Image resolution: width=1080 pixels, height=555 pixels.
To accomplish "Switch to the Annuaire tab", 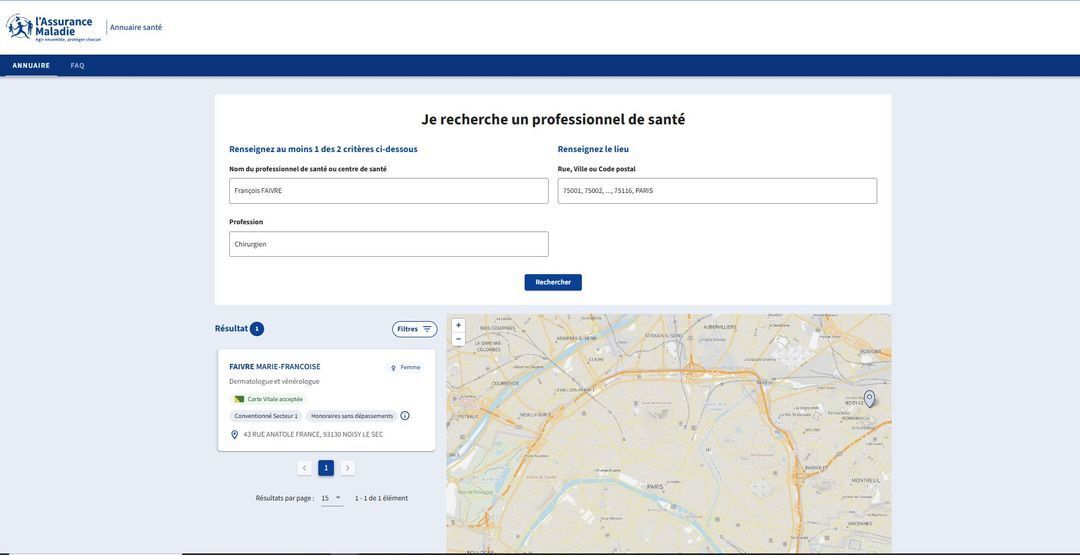I will point(31,66).
